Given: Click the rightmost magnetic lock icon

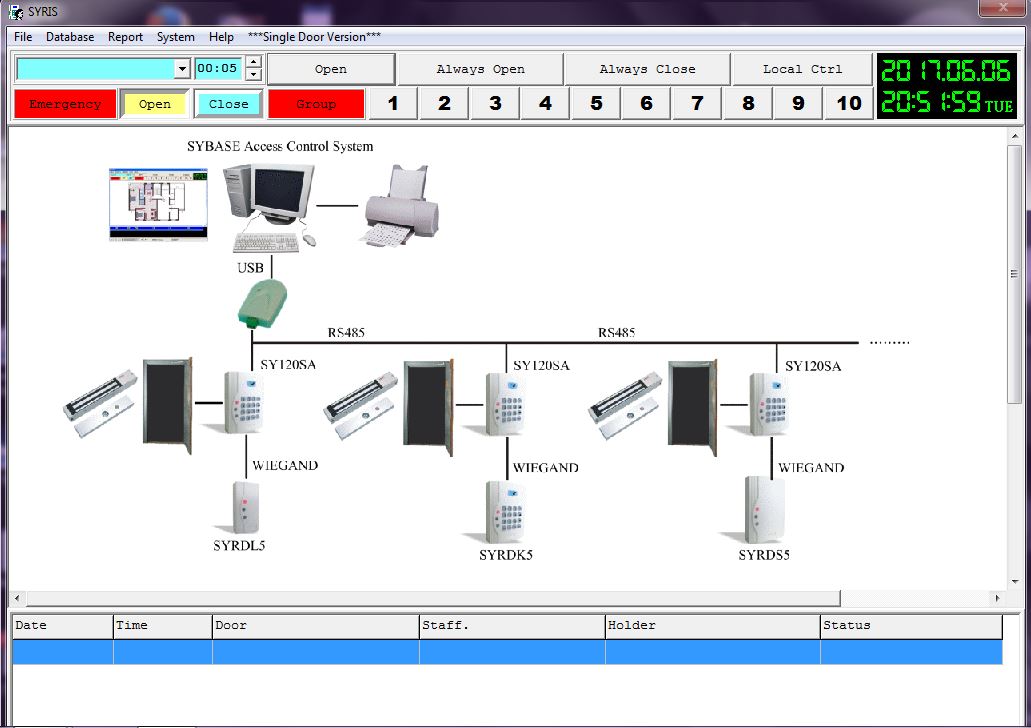Looking at the screenshot, I should [625, 406].
